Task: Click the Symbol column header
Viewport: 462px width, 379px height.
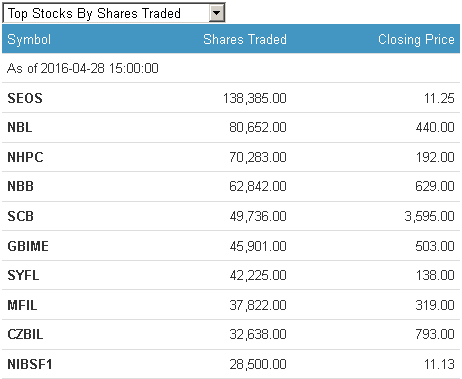Action: click(29, 39)
